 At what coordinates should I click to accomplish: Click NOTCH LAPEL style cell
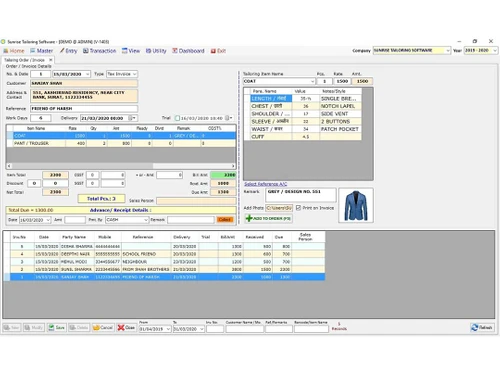(340, 106)
